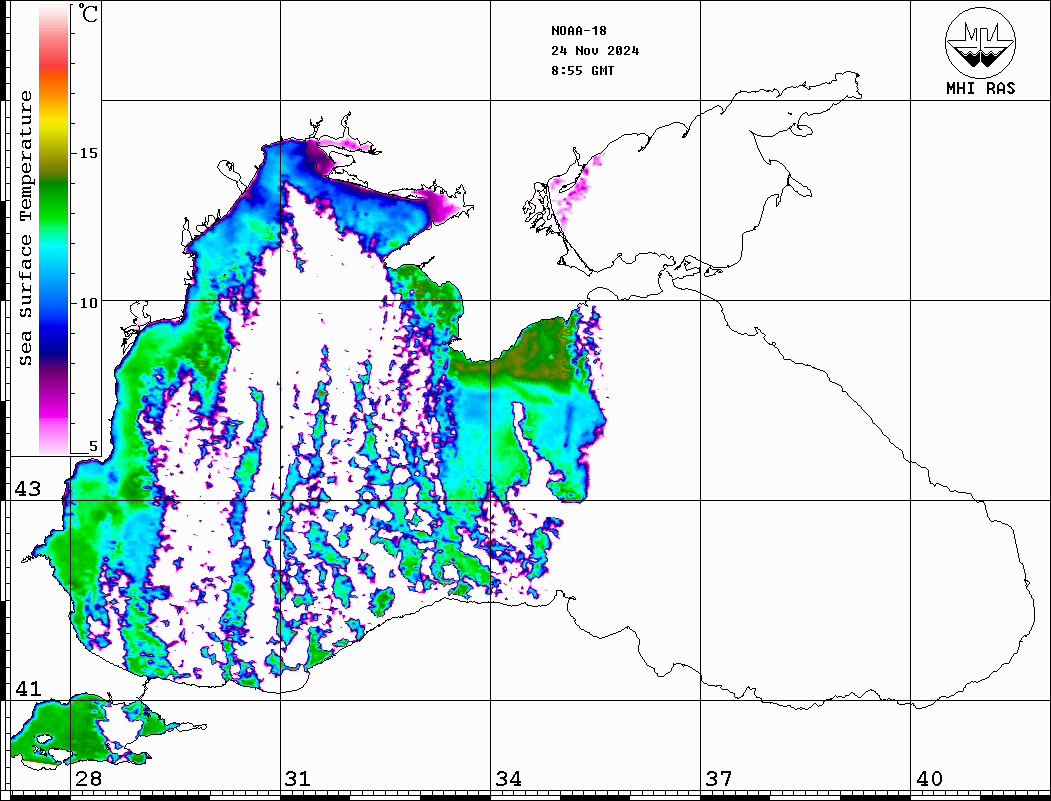This screenshot has width=1051, height=801.
Task: Click the latitude label "43"
Action: (x=28, y=489)
